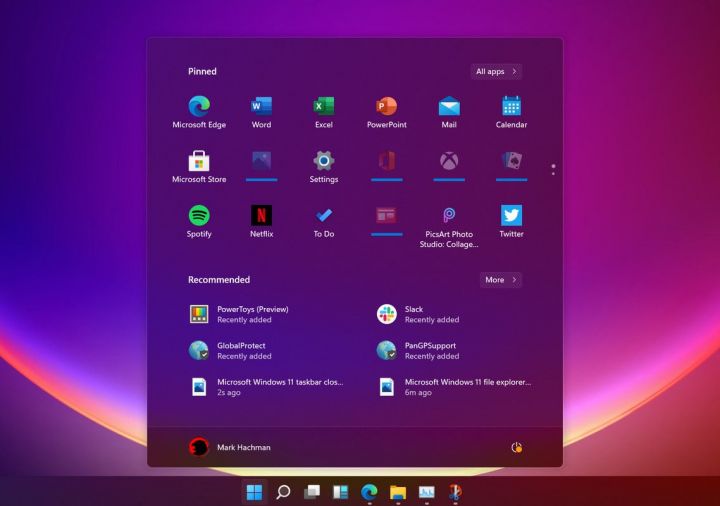
Task: Click the power button
Action: pyautogui.click(x=517, y=447)
